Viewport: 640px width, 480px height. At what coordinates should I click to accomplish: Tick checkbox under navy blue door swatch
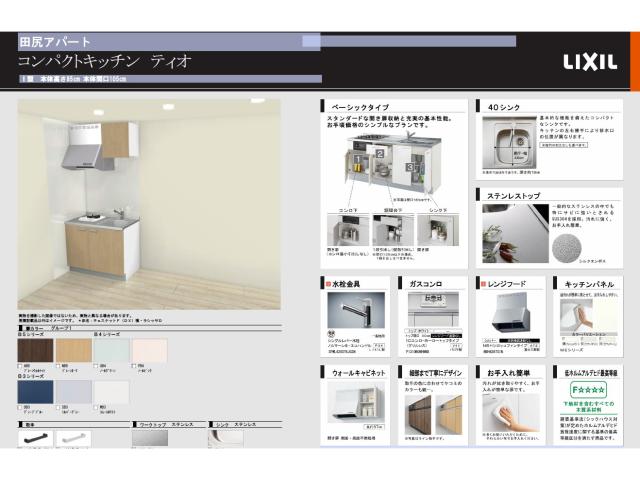(x=20, y=407)
